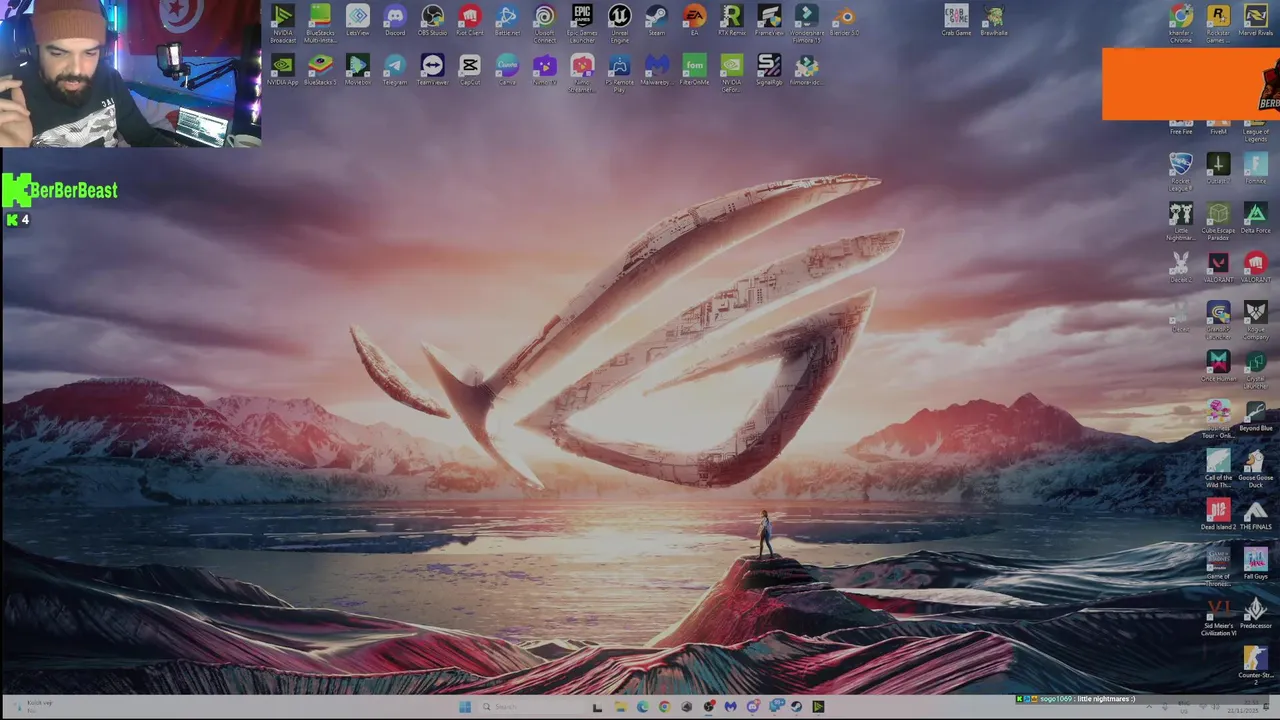Launch CapCut desktop shortcut
Viewport: 1280px width, 720px height.
pos(470,70)
